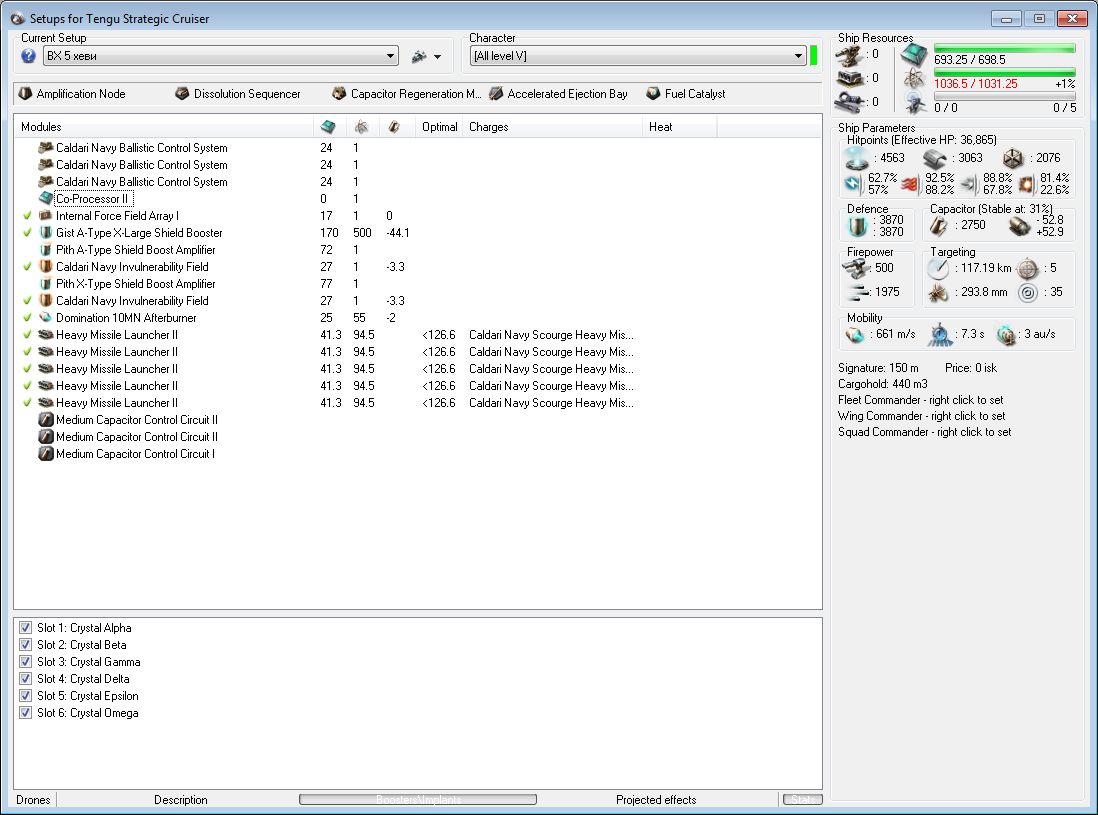The width and height of the screenshot is (1098, 815).
Task: Open the ship setup actions icon
Action: pyautogui.click(x=419, y=57)
